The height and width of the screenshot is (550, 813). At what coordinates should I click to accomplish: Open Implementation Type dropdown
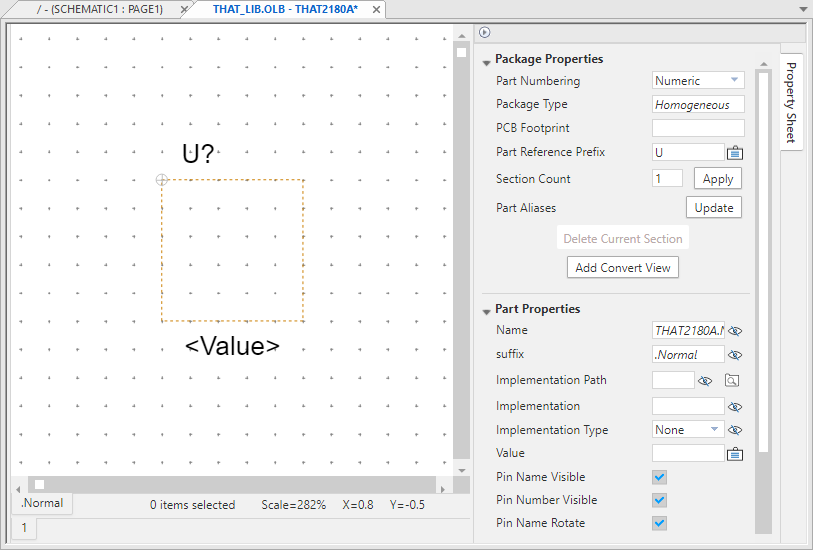pyautogui.click(x=687, y=430)
